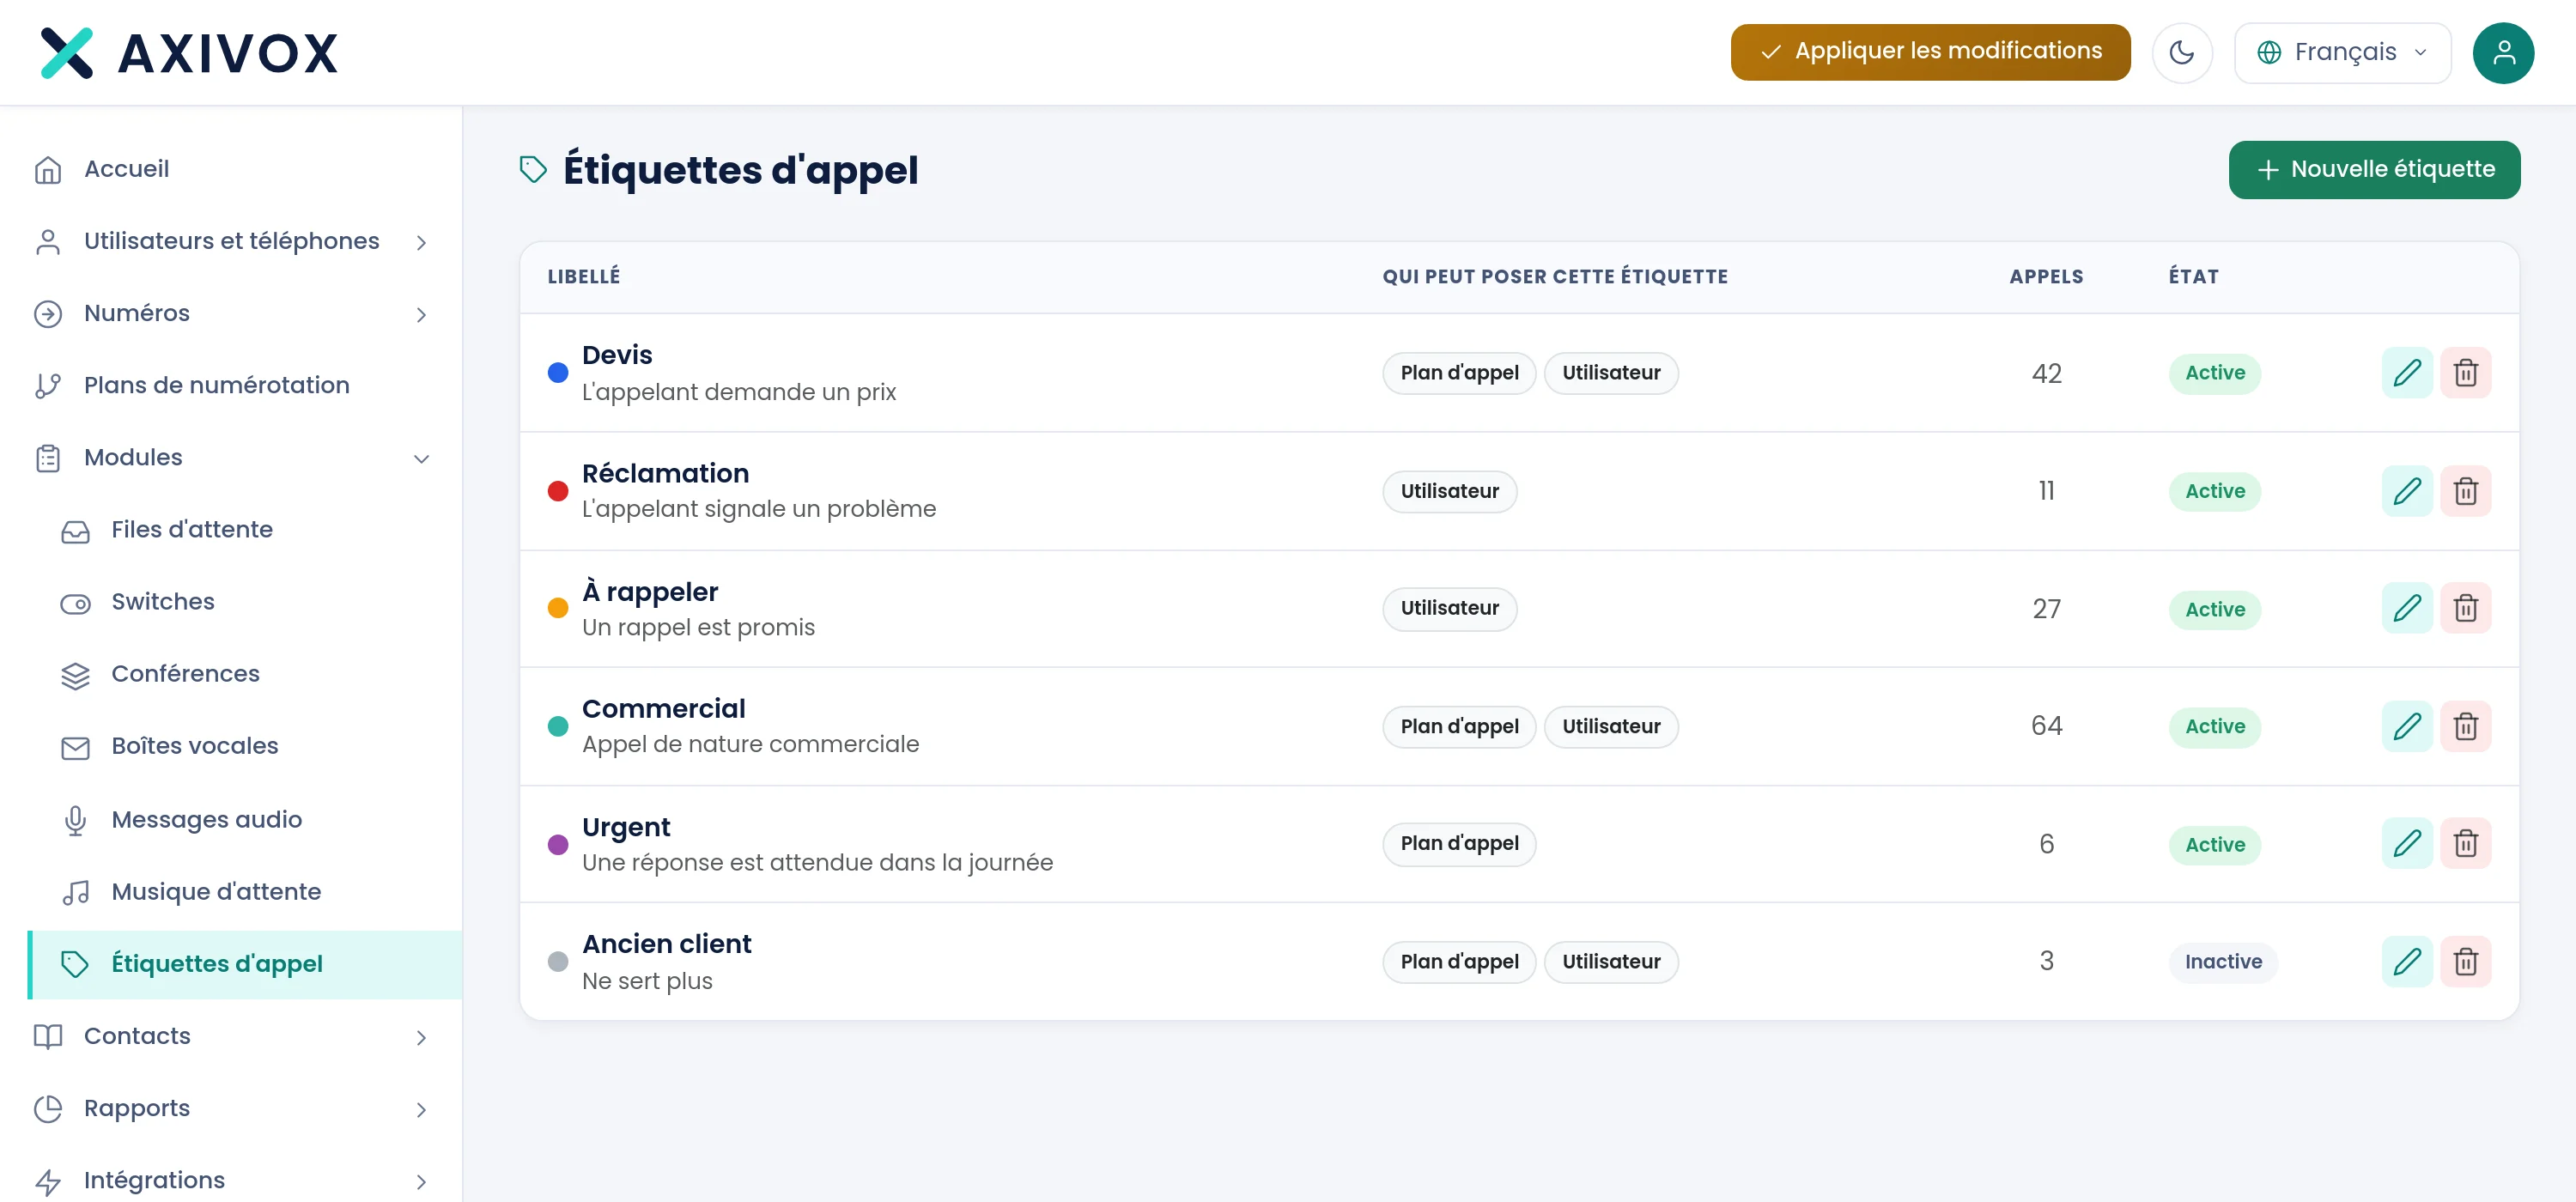Viewport: 2576px width, 1202px height.
Task: Click the Inactive status of Ancien client
Action: 2223,962
